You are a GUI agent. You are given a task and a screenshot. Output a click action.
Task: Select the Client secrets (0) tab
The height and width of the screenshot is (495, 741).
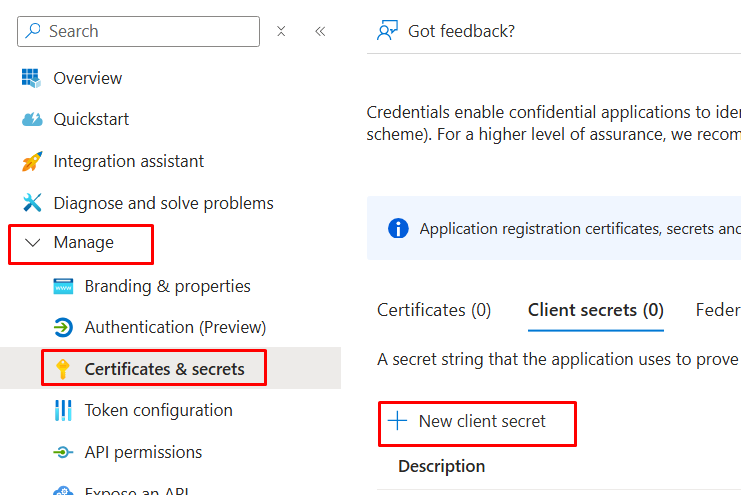tap(595, 310)
